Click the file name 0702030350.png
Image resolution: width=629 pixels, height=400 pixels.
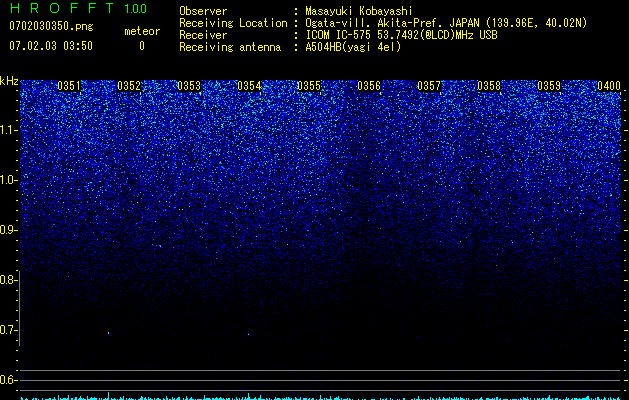tap(51, 26)
